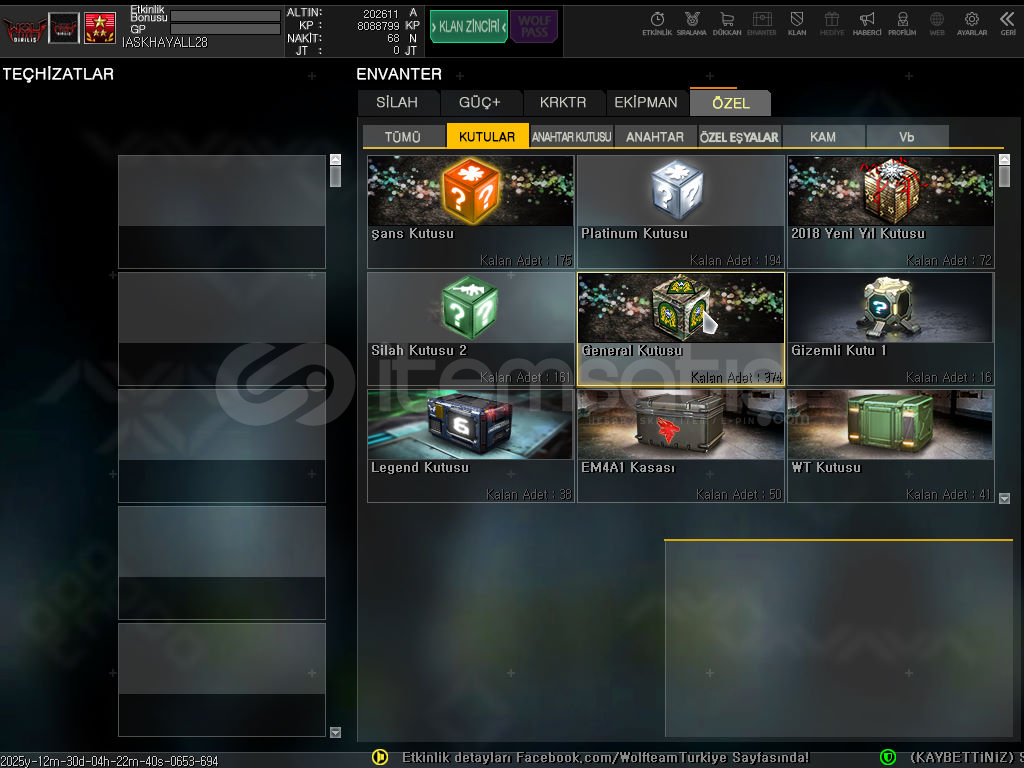Click the KLAN ZİNCİRİ button

point(468,27)
